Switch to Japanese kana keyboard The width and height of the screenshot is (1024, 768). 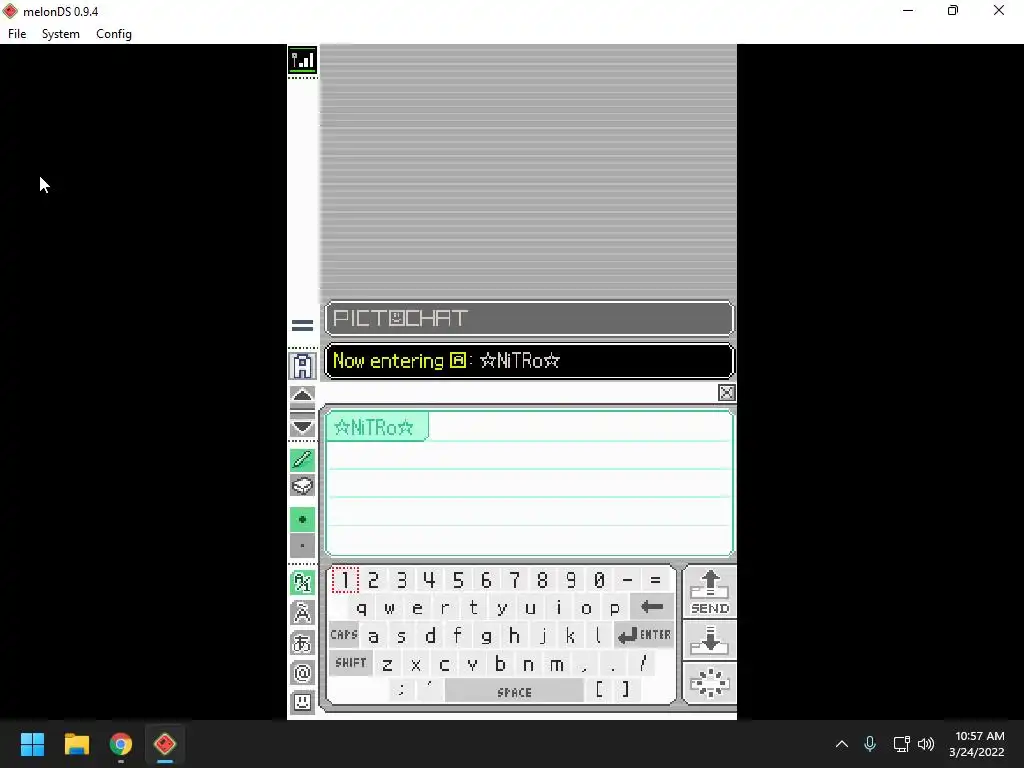tap(302, 643)
